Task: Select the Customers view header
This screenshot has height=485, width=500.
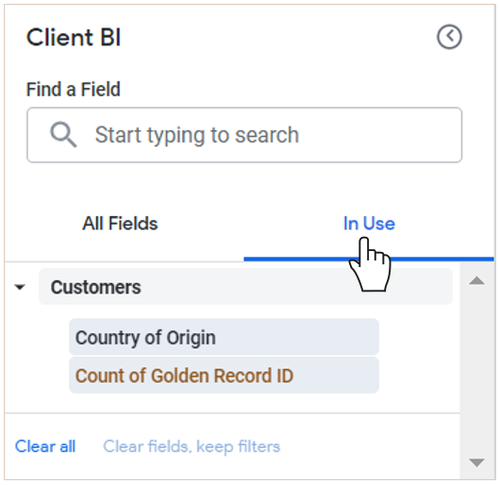Action: [x=246, y=287]
